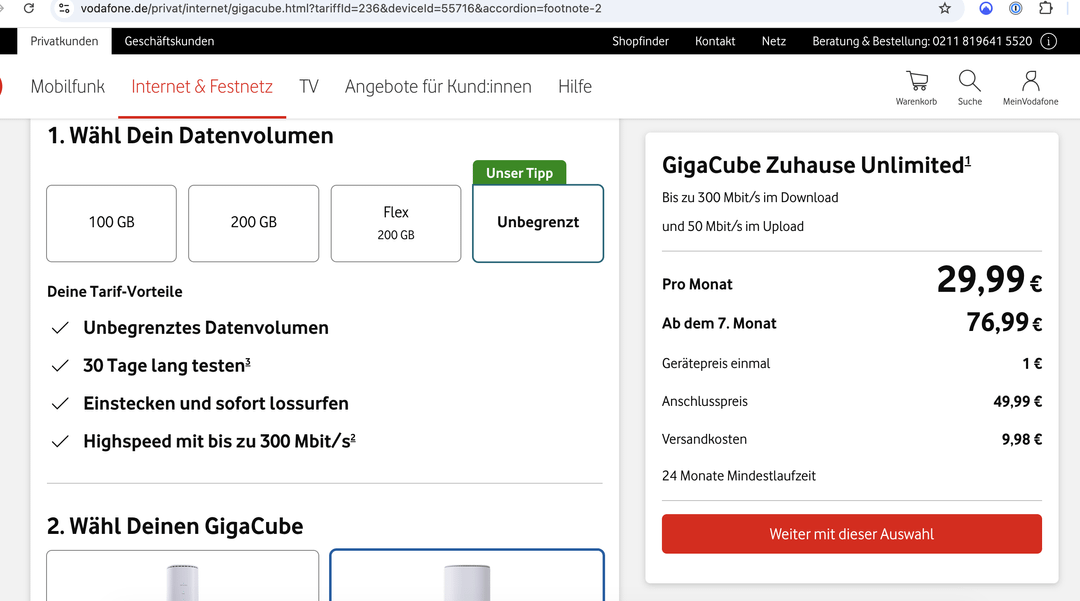Select the Flex 200 GB tariff option
Screen dimensions: 1080x601
point(396,223)
